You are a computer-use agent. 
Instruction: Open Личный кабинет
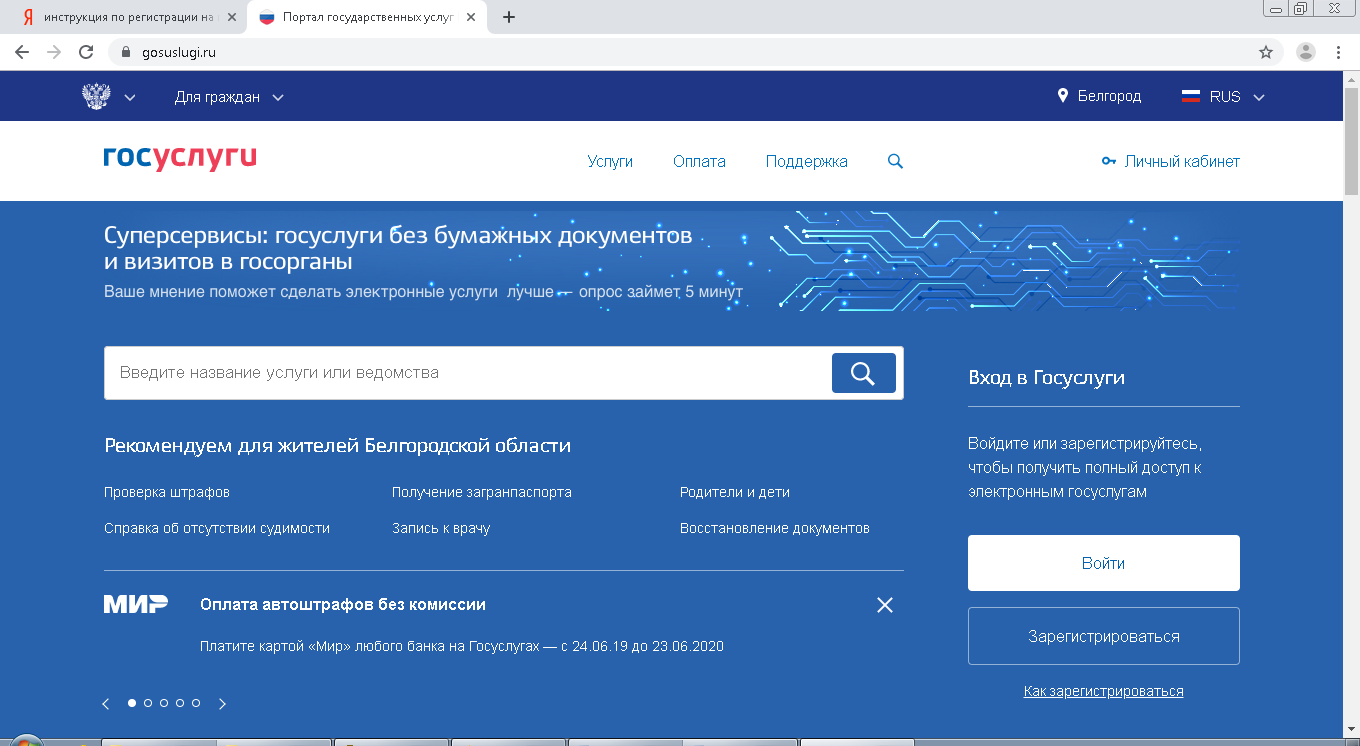(x=1182, y=161)
